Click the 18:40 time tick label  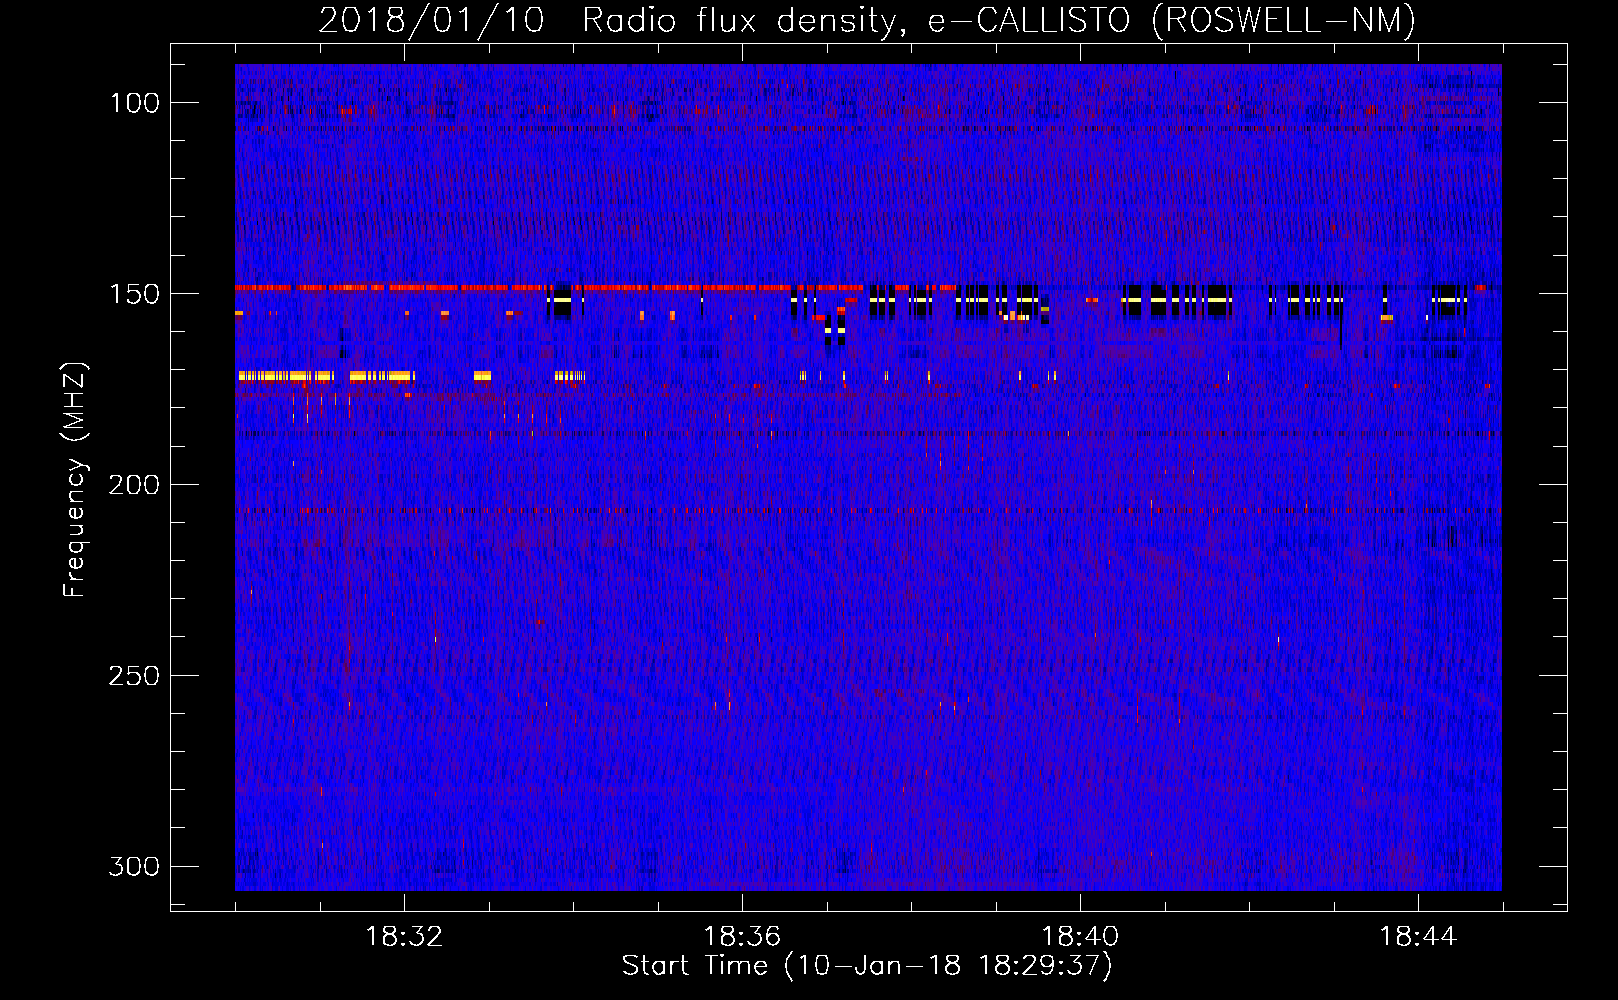pyautogui.click(x=1080, y=937)
